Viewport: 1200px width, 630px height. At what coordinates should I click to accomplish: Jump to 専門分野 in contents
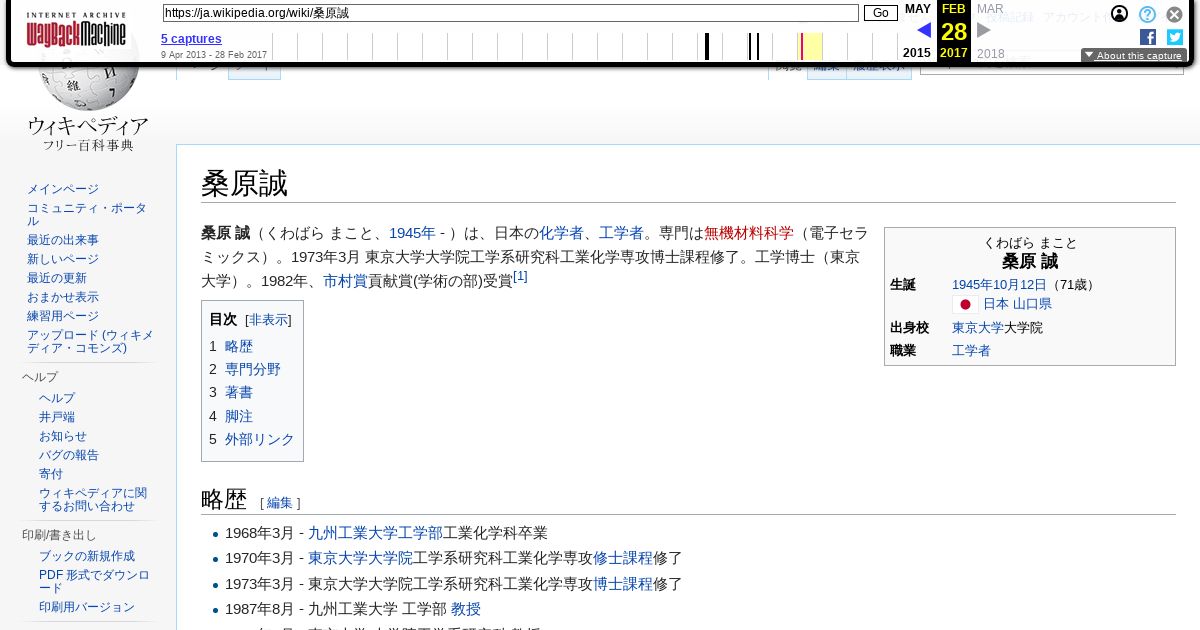[253, 369]
